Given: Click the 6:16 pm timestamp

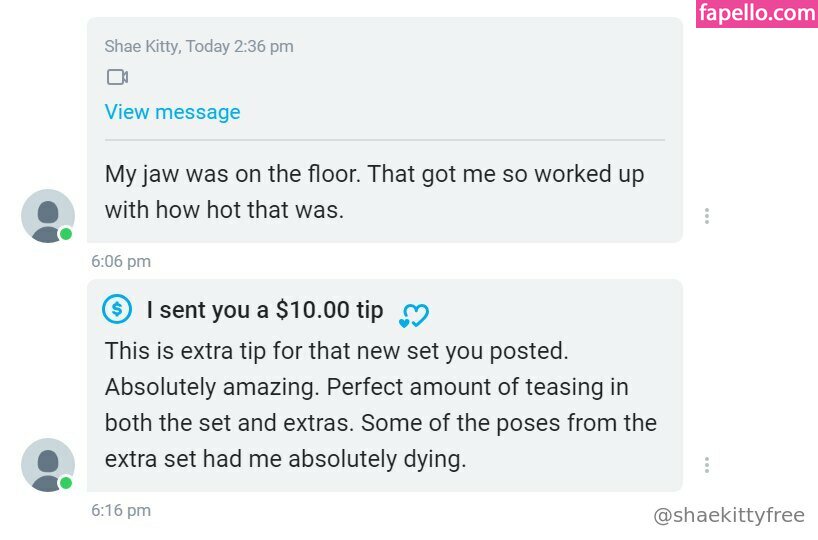Looking at the screenshot, I should tap(120, 511).
